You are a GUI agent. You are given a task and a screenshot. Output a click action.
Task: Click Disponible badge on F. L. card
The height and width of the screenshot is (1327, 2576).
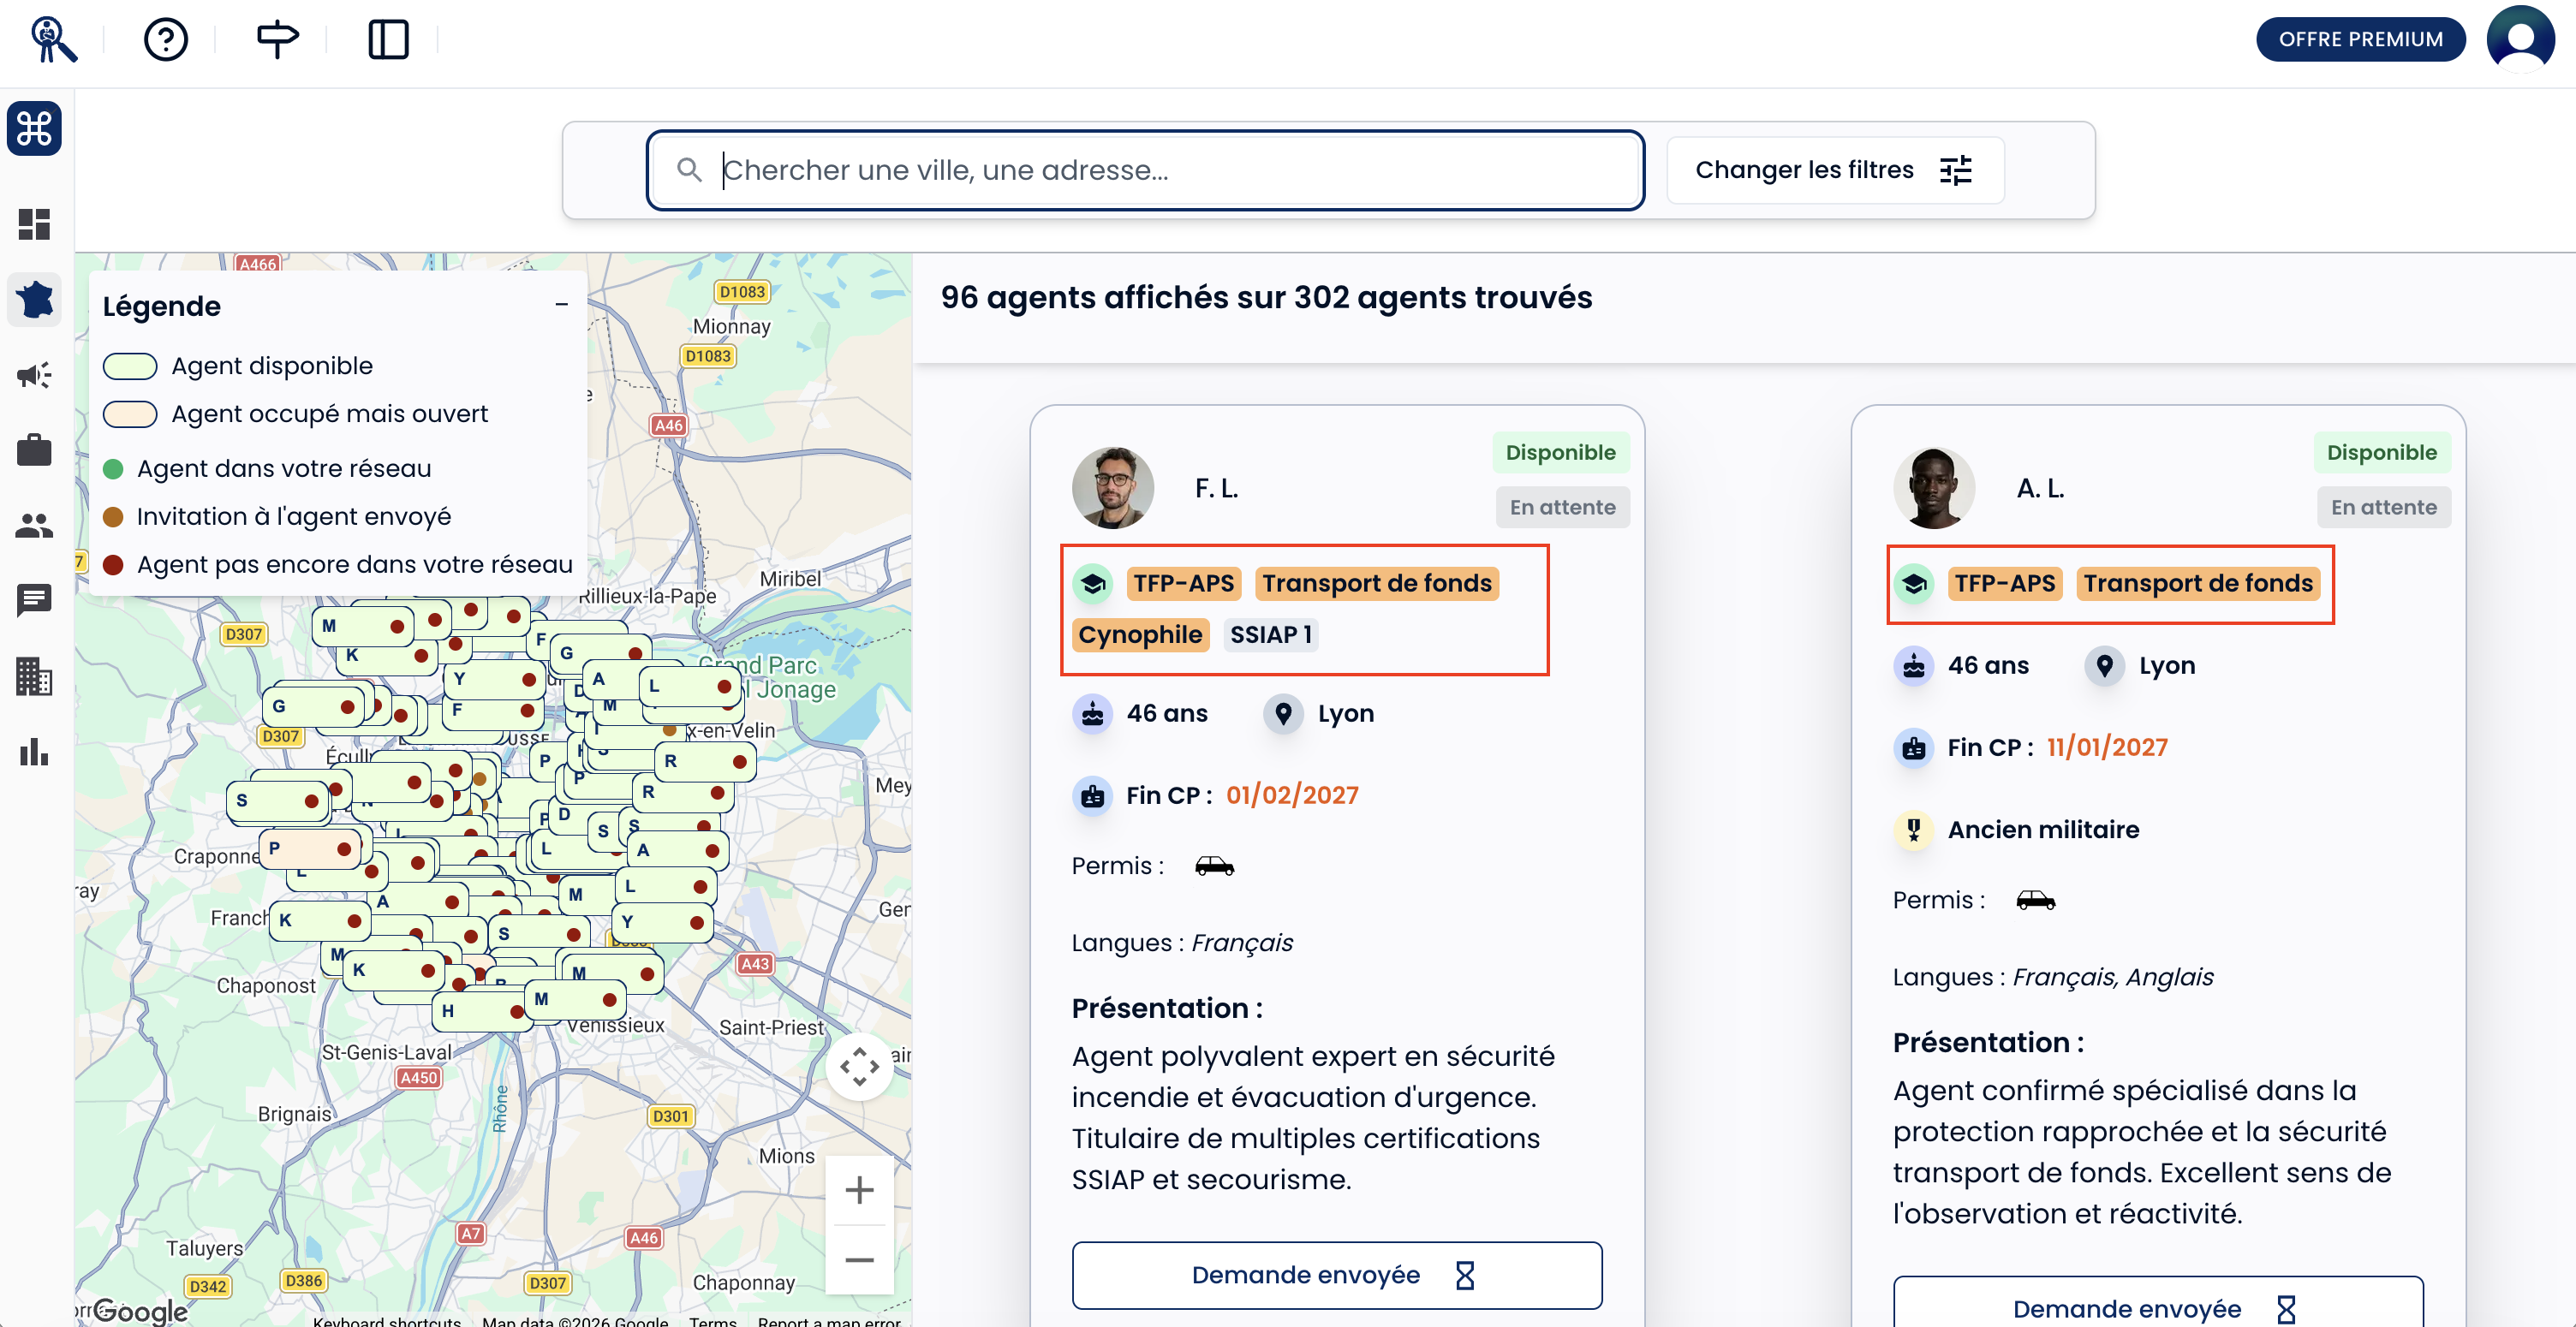(x=1560, y=453)
